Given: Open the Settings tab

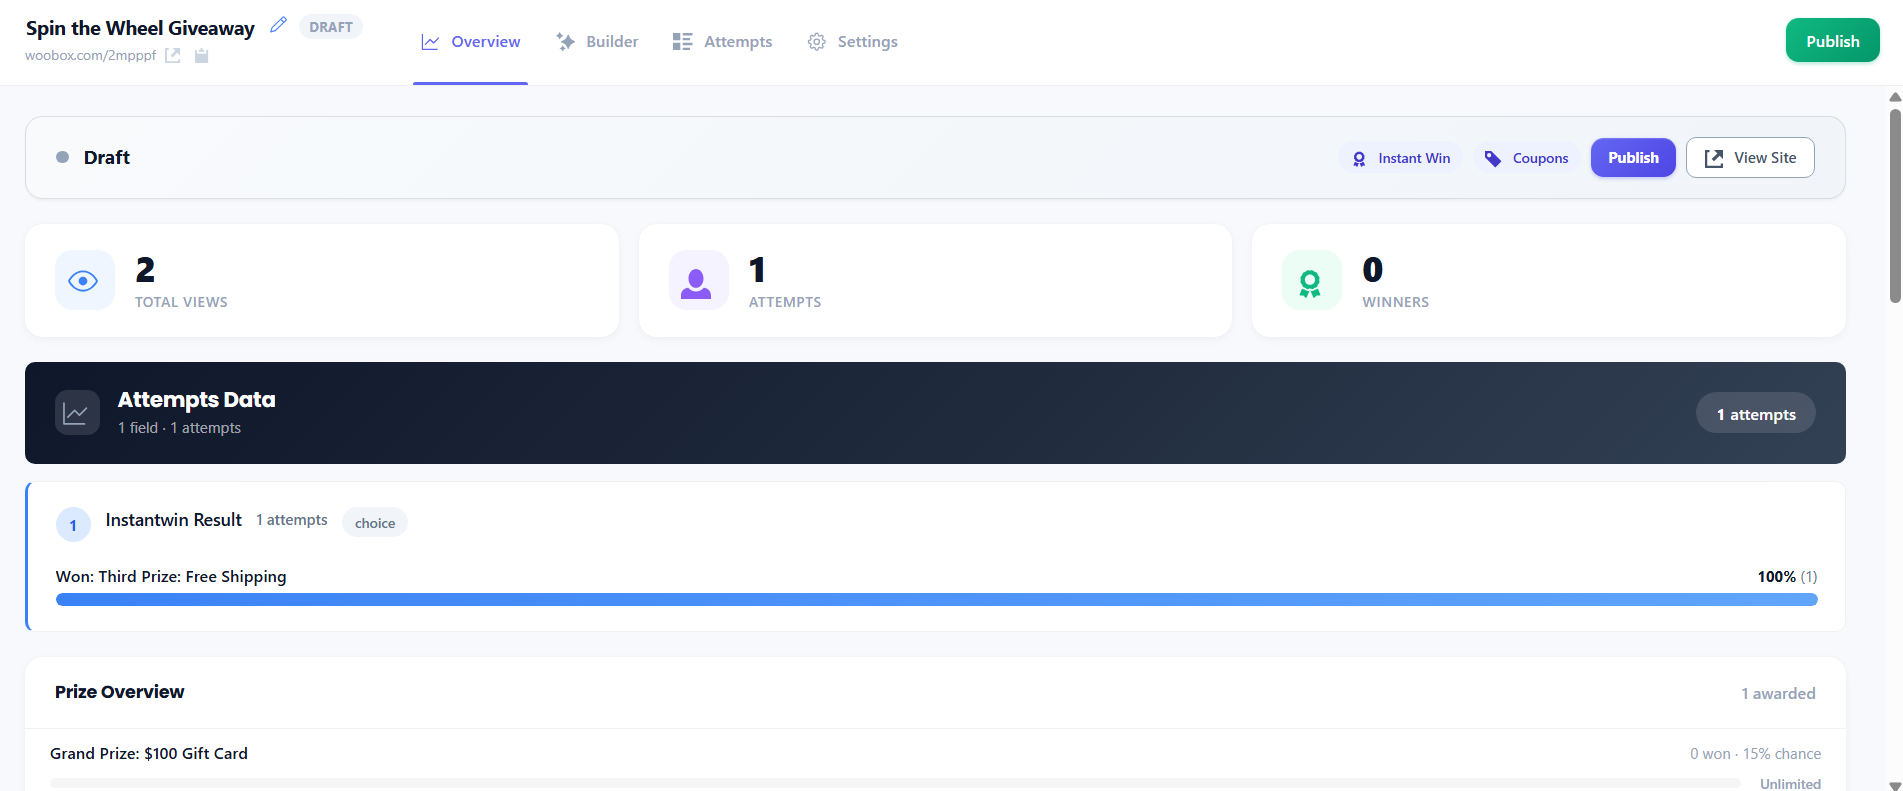Looking at the screenshot, I should (x=853, y=42).
